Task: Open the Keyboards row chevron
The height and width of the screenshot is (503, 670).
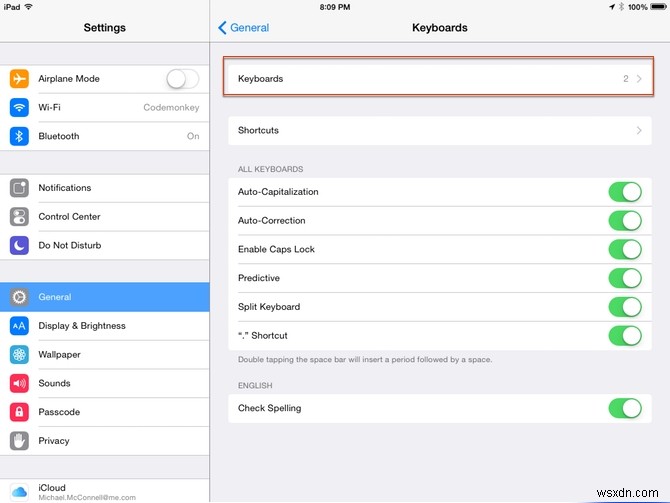Action: point(639,79)
